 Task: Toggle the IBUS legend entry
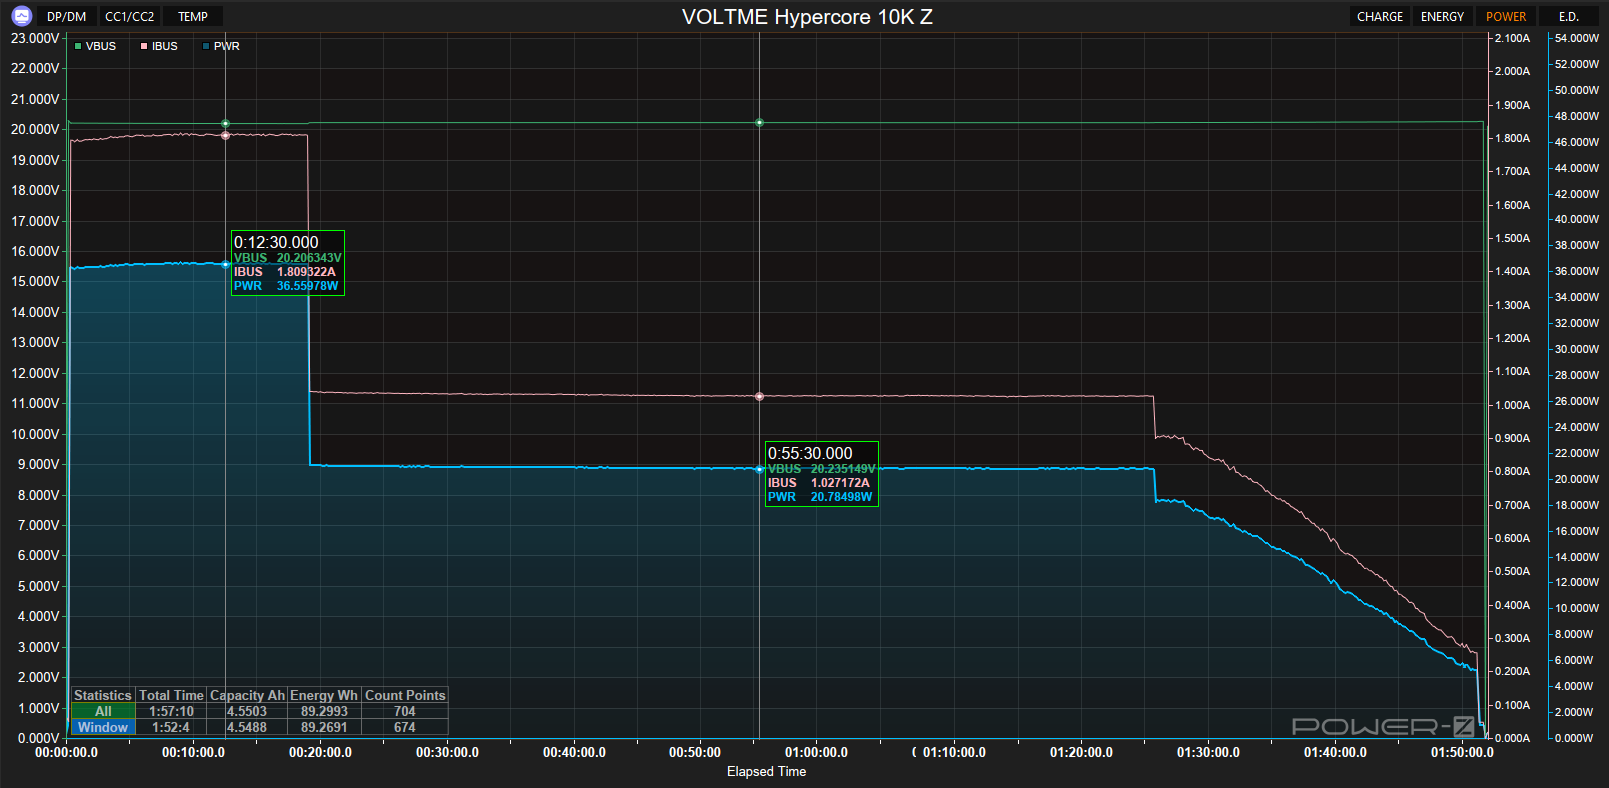tap(159, 46)
